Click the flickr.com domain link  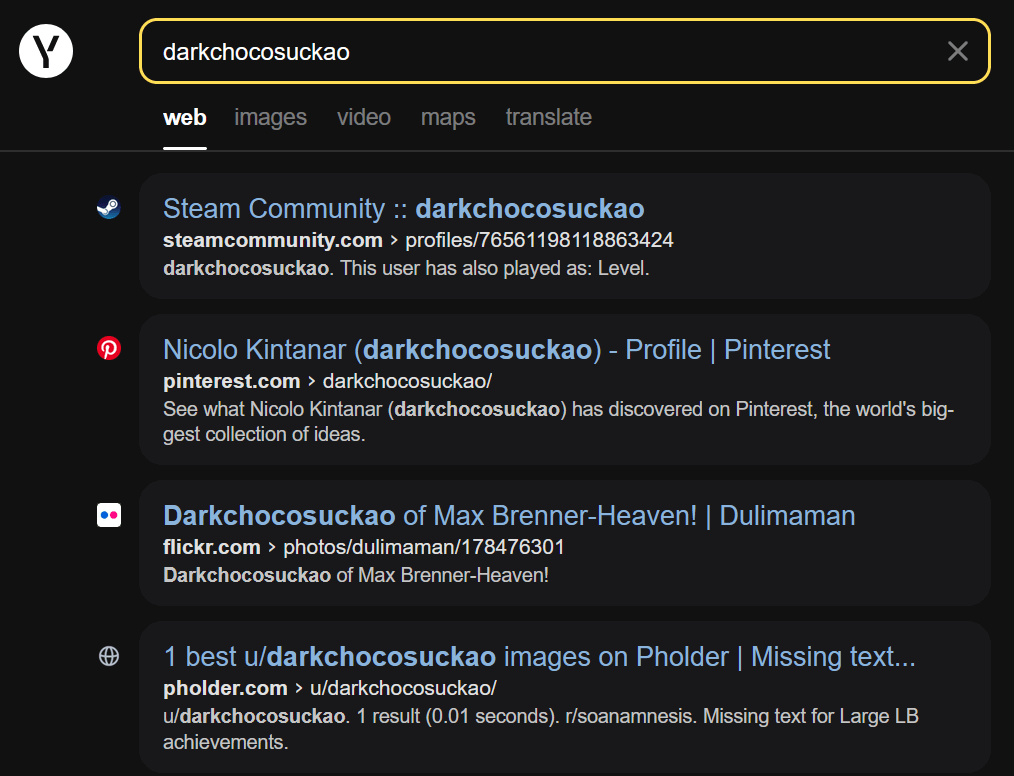(x=211, y=547)
